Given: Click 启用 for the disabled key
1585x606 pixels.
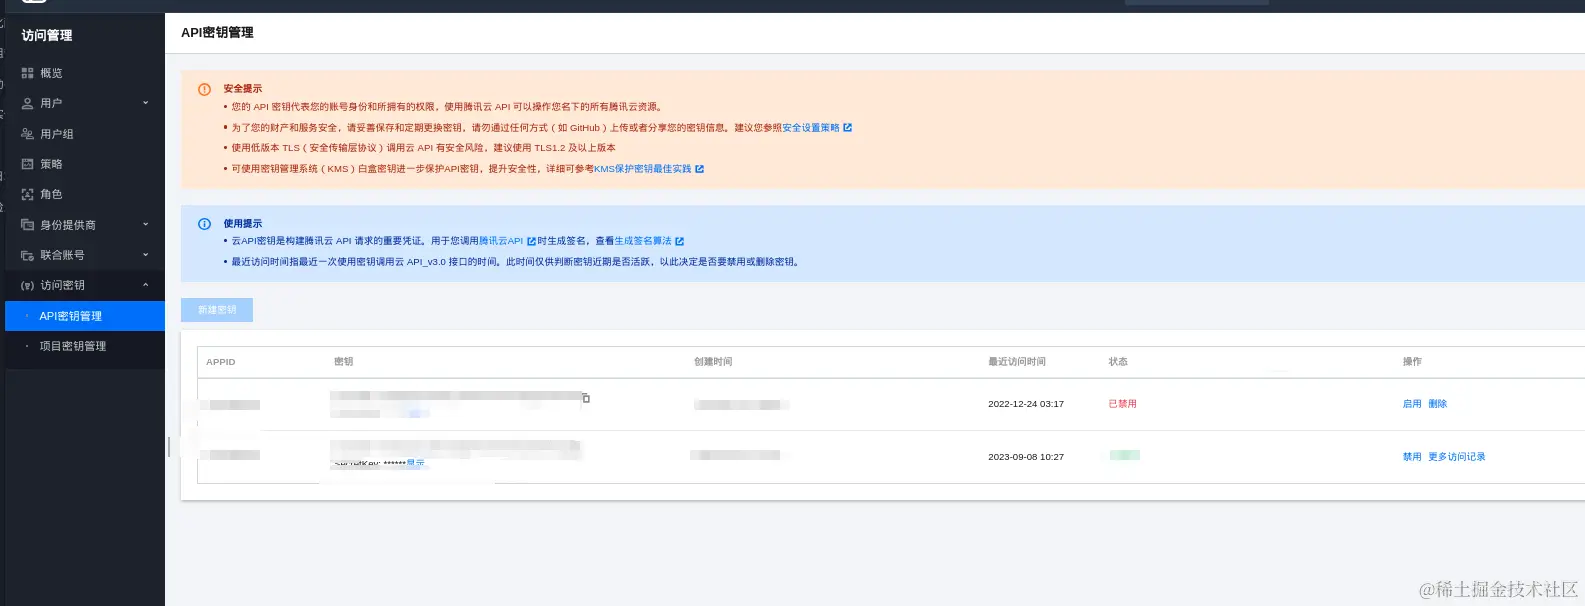Looking at the screenshot, I should (1412, 404).
